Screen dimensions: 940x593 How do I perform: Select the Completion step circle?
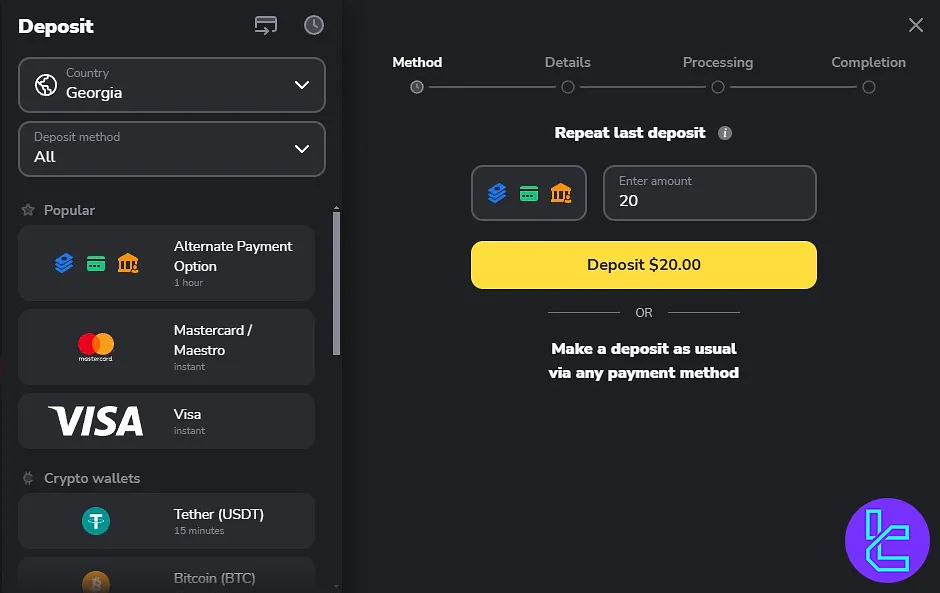click(869, 87)
